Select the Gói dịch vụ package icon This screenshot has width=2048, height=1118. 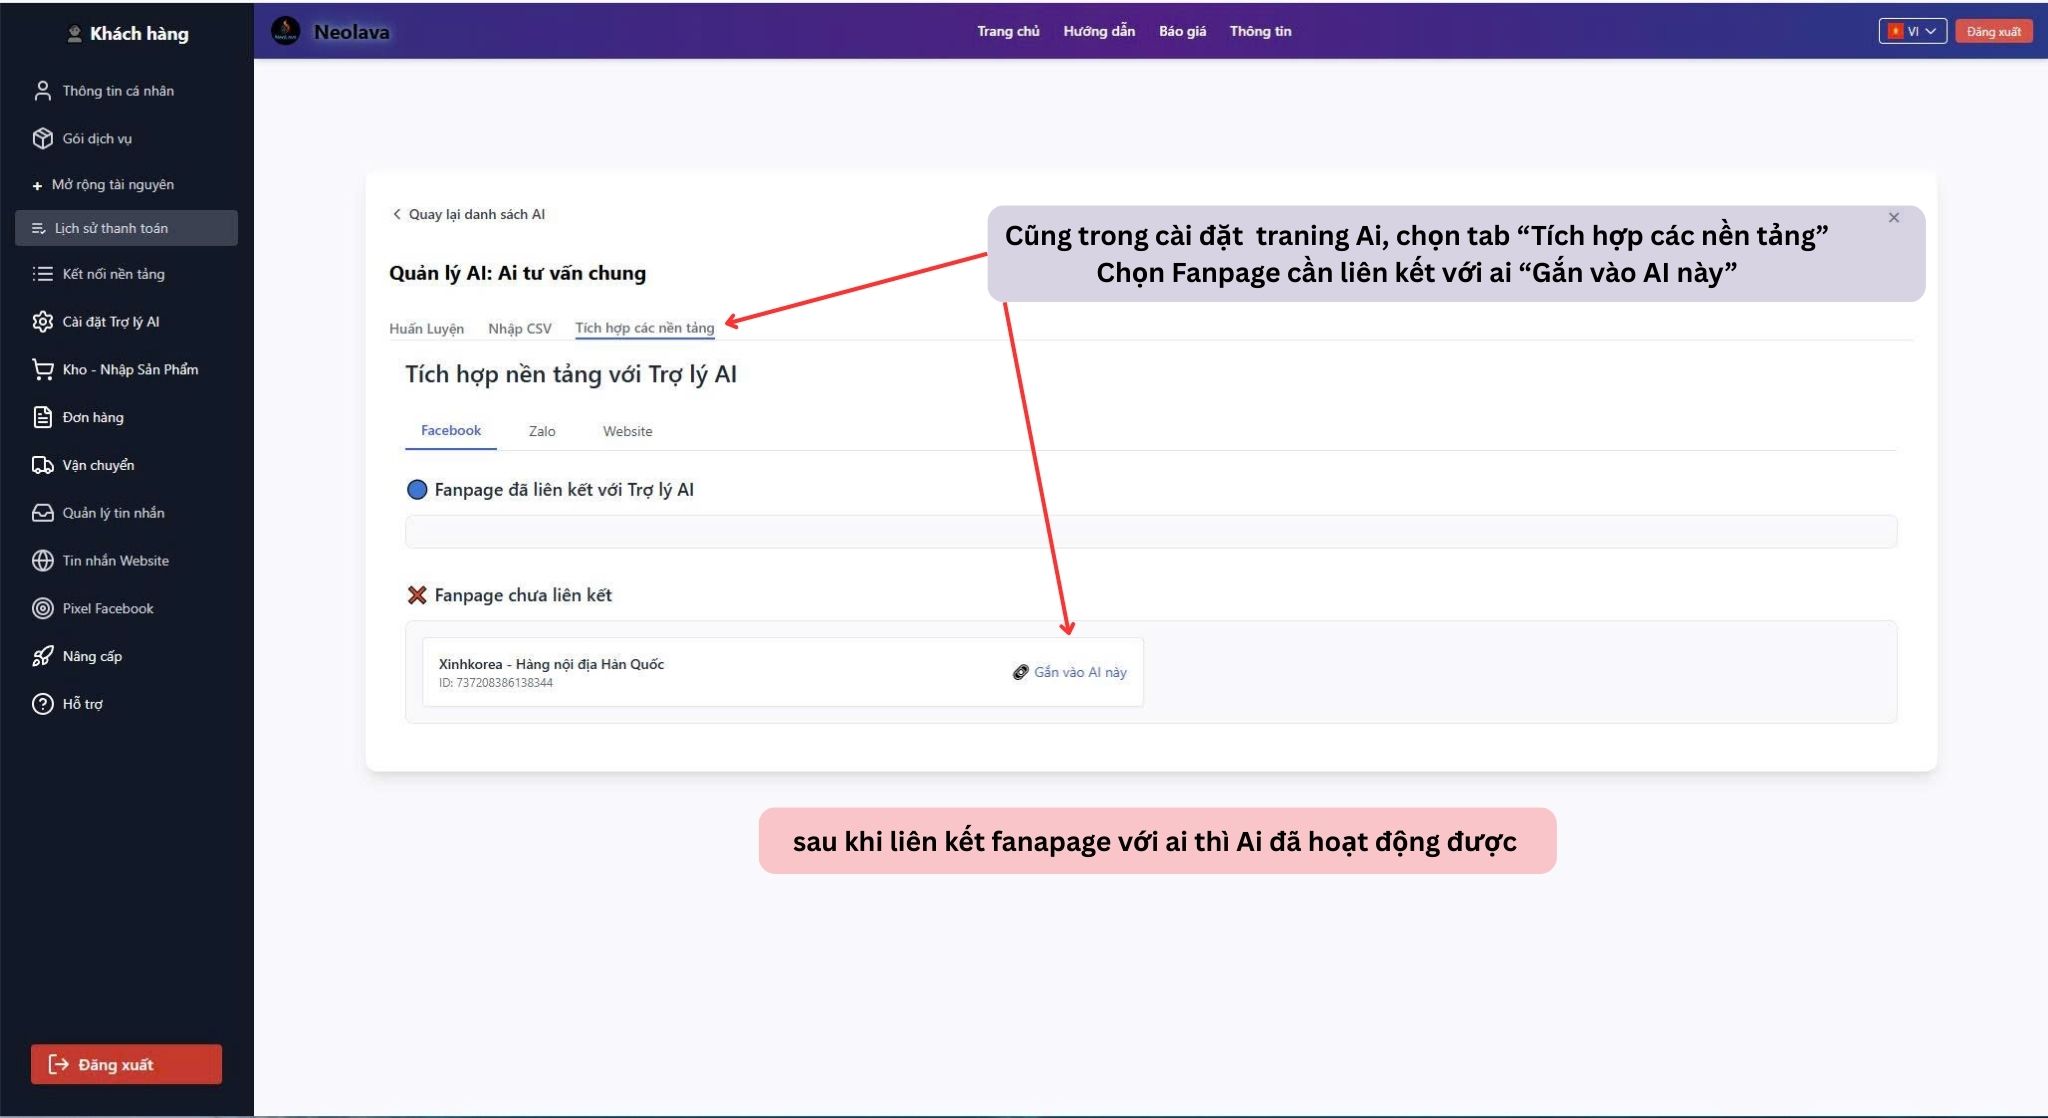pyautogui.click(x=41, y=138)
